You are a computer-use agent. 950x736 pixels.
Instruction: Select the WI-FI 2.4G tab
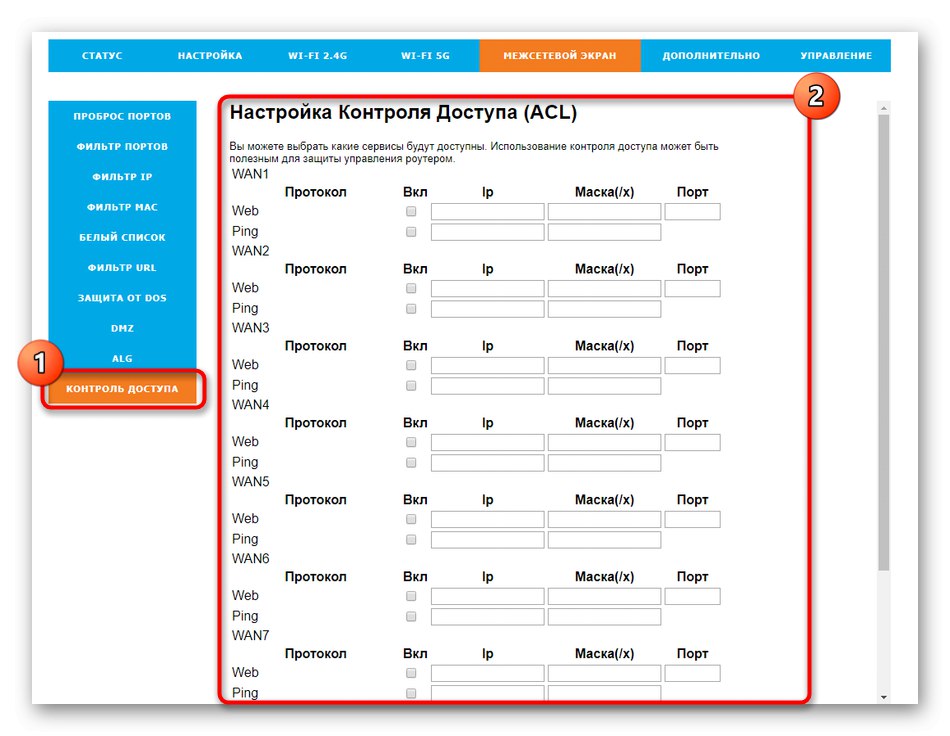coord(317,56)
